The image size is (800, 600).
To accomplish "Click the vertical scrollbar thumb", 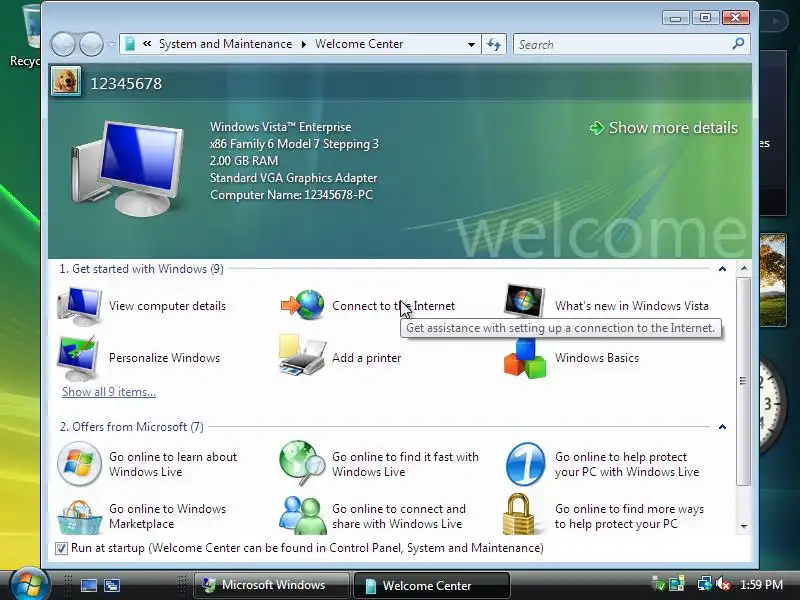I will point(744,381).
